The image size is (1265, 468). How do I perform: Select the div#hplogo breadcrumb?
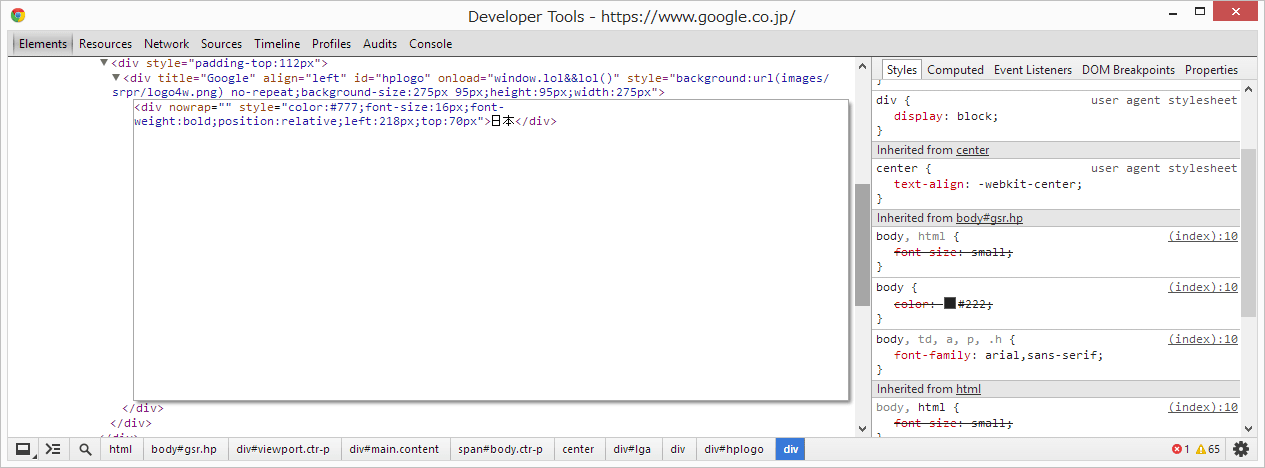coord(736,449)
